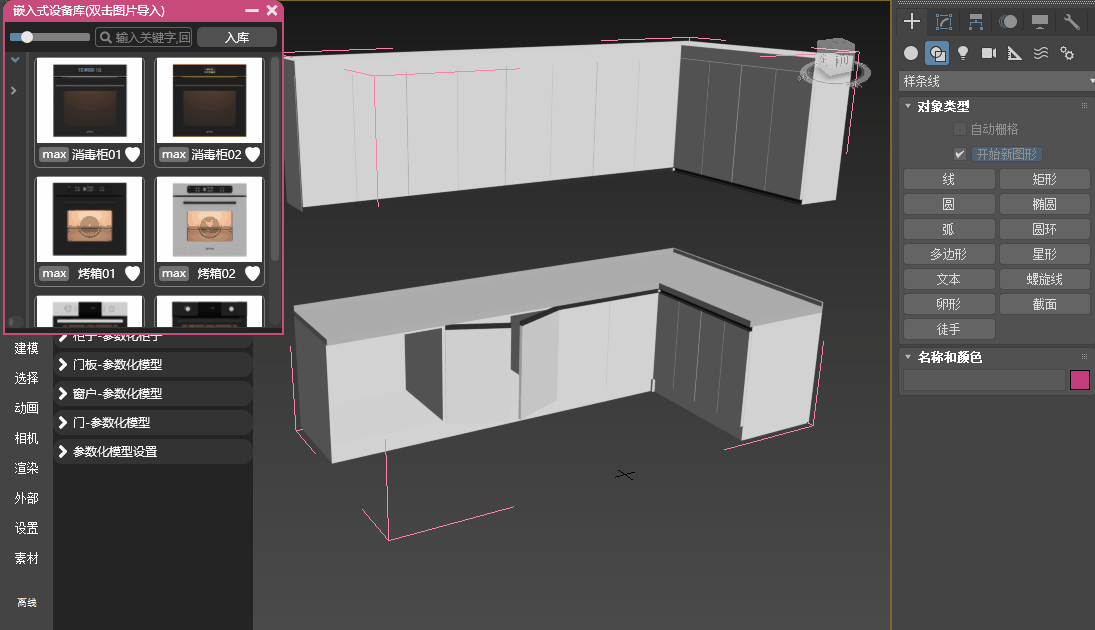
Task: Create an 弧 shape
Action: pos(949,229)
